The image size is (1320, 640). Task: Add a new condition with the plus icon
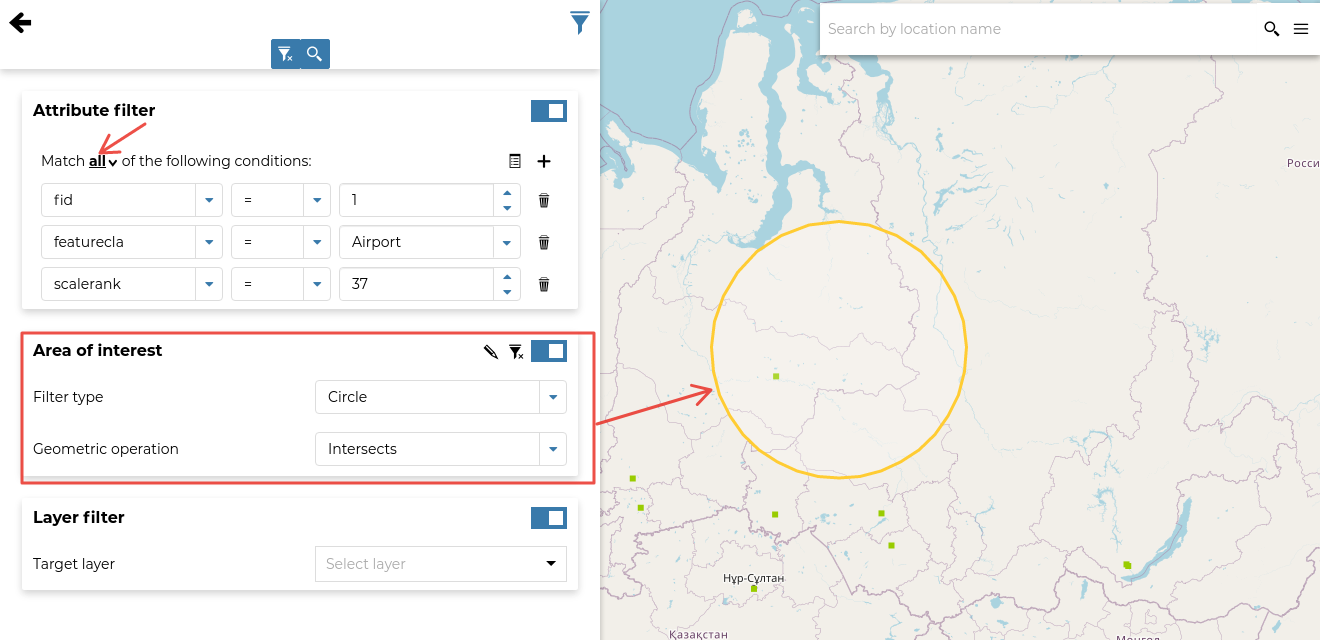[546, 160]
